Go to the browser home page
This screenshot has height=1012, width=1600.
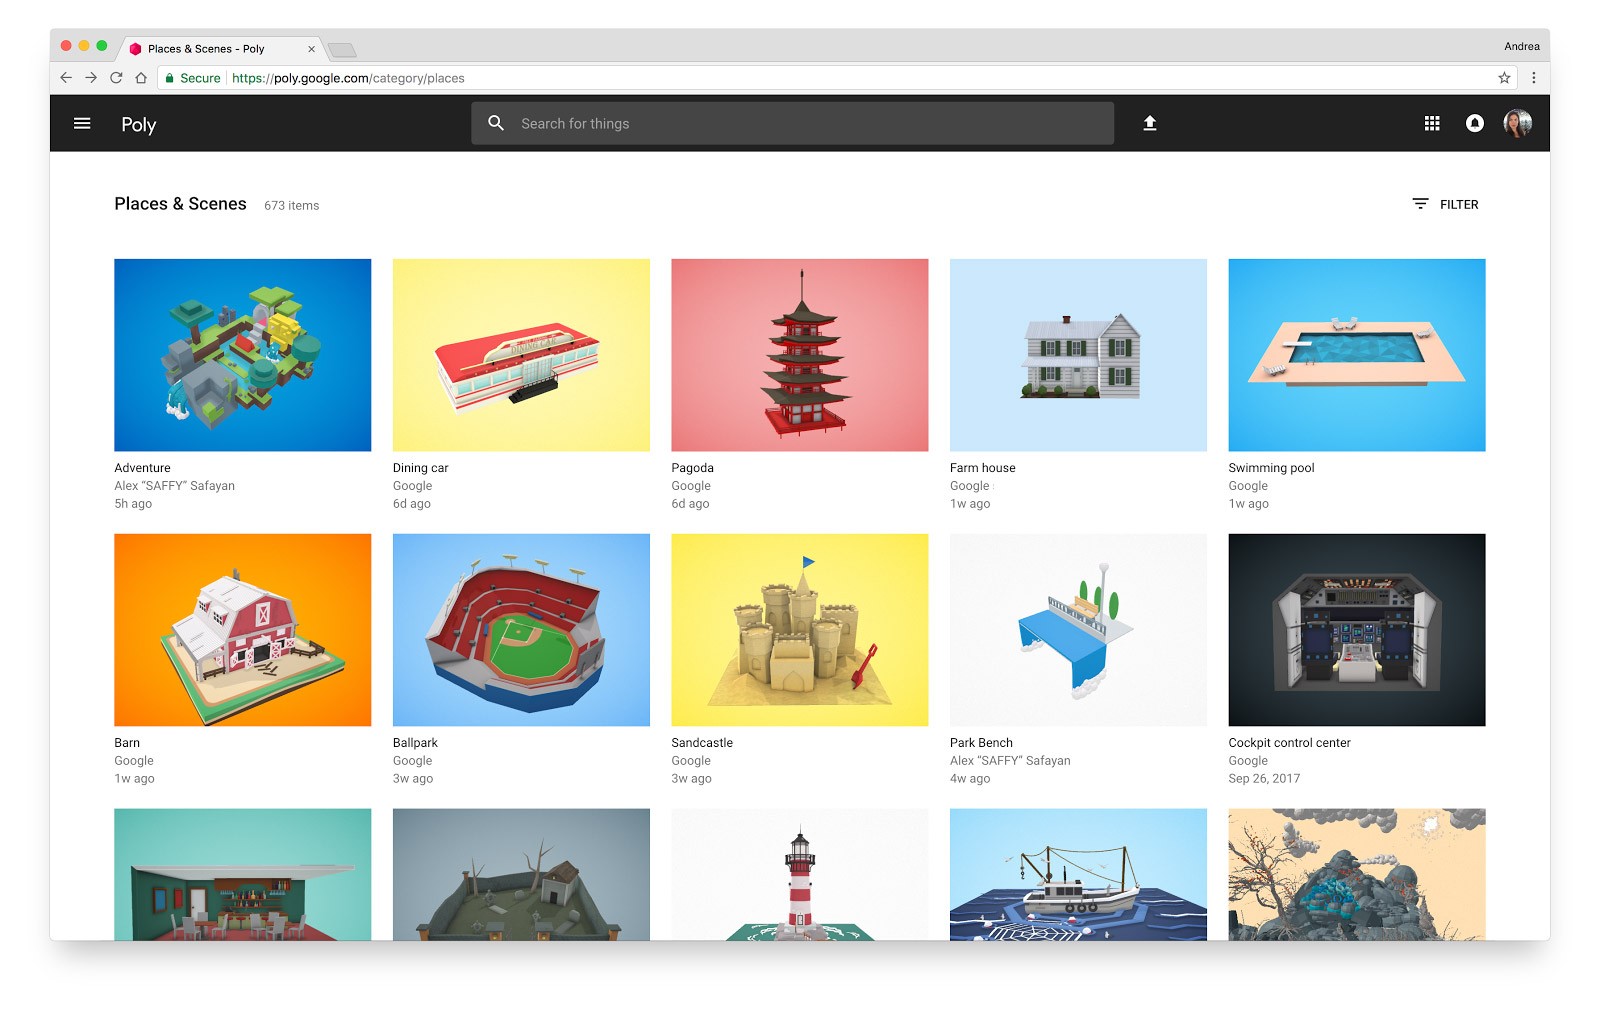[x=141, y=78]
